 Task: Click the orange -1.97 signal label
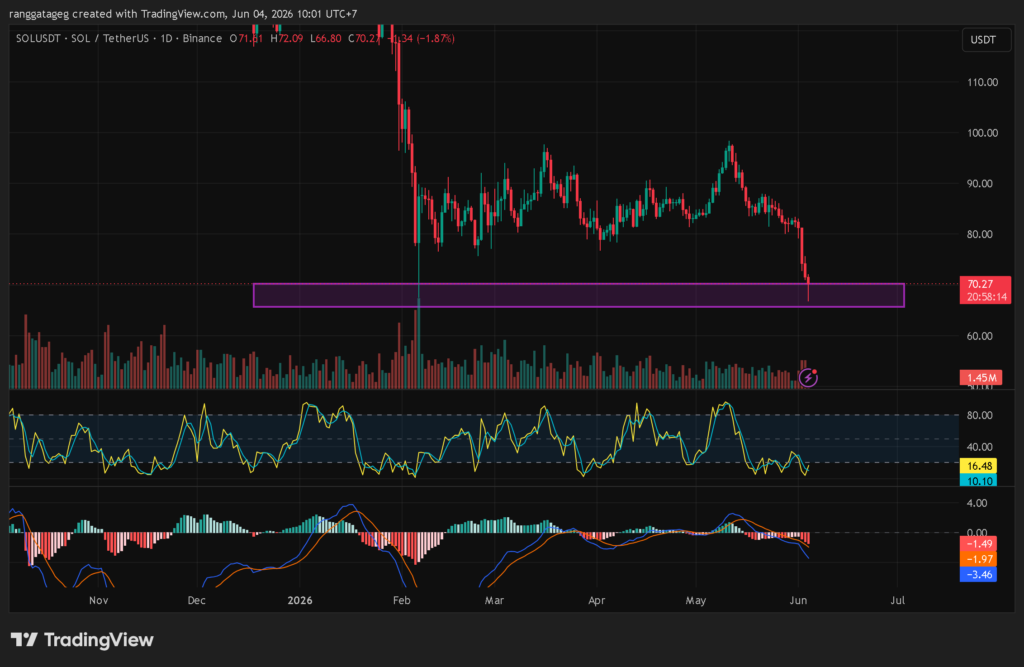[978, 559]
